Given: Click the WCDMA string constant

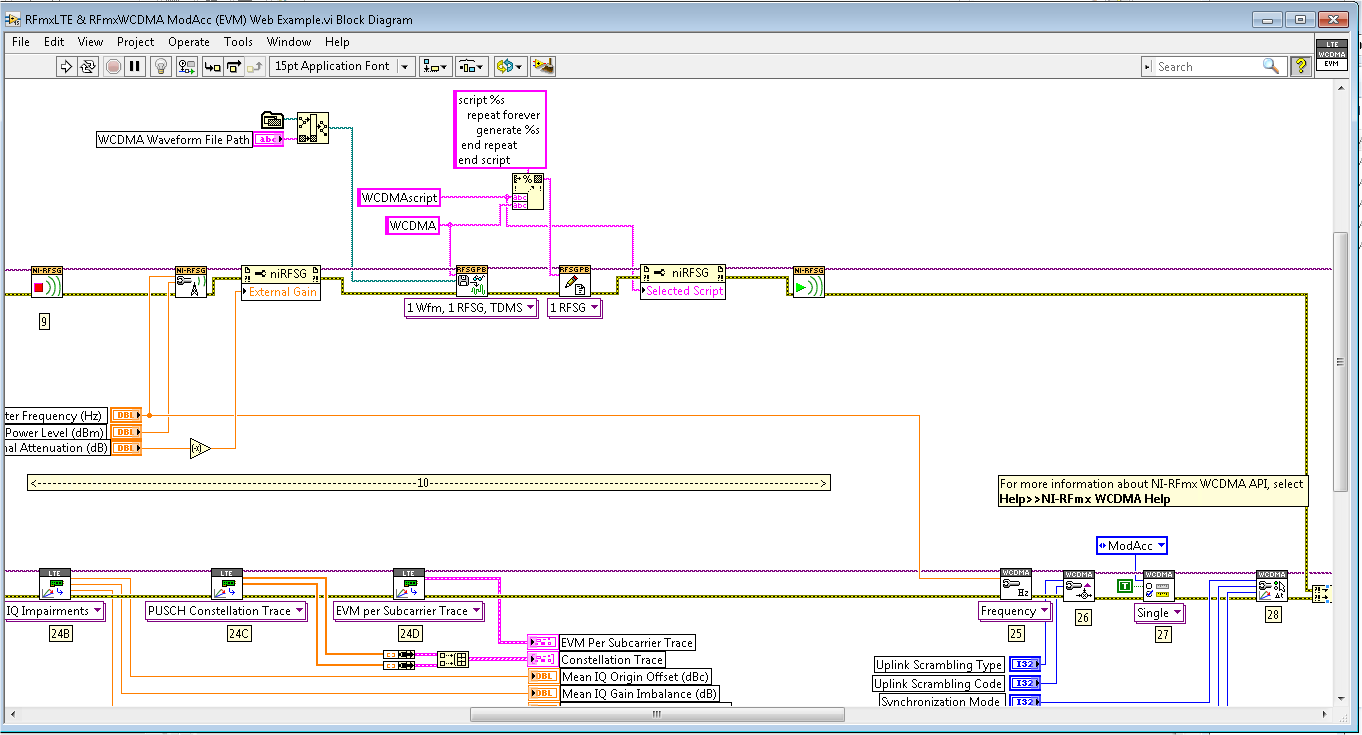Looking at the screenshot, I should (x=413, y=226).
